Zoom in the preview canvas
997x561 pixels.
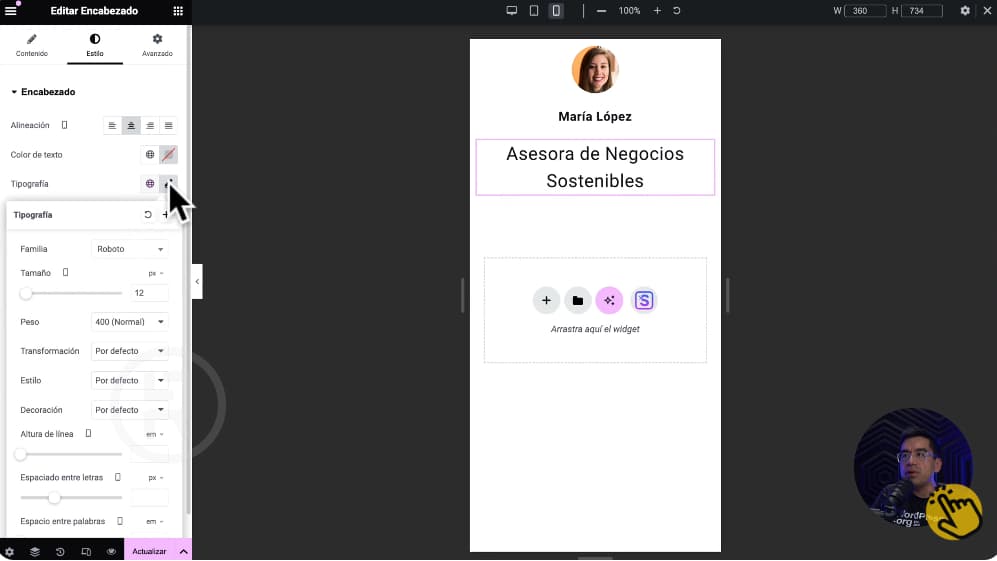click(x=657, y=11)
